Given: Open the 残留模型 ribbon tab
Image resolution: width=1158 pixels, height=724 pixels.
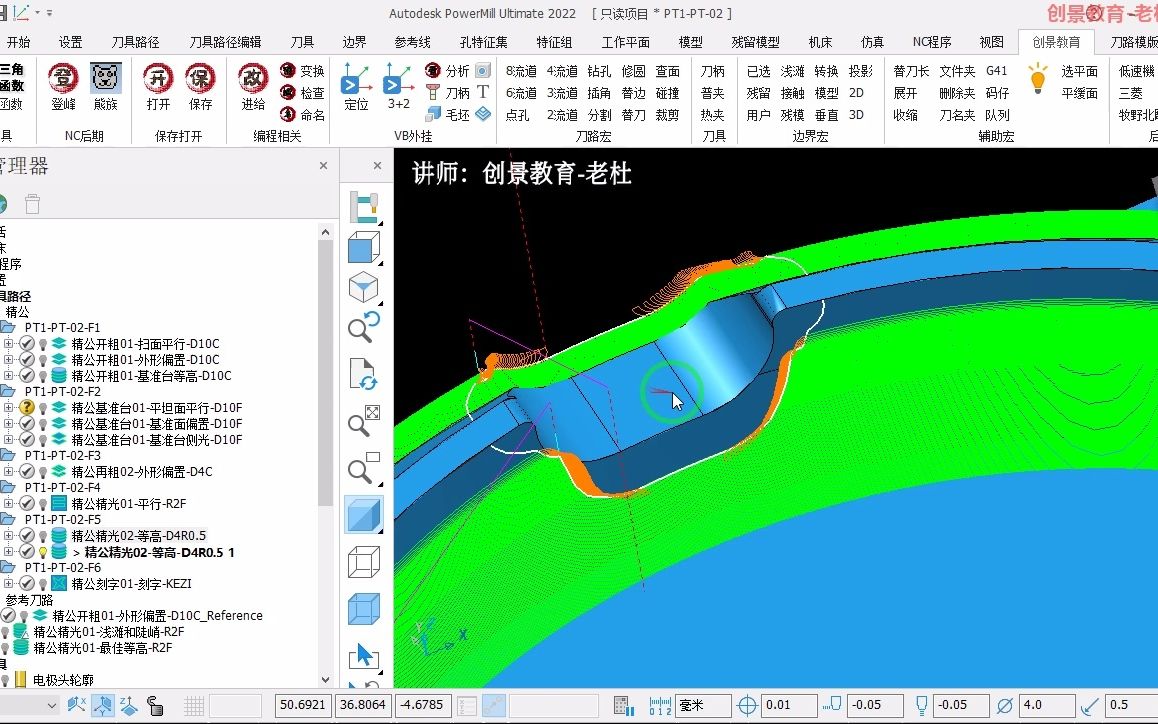Looking at the screenshot, I should (x=755, y=42).
